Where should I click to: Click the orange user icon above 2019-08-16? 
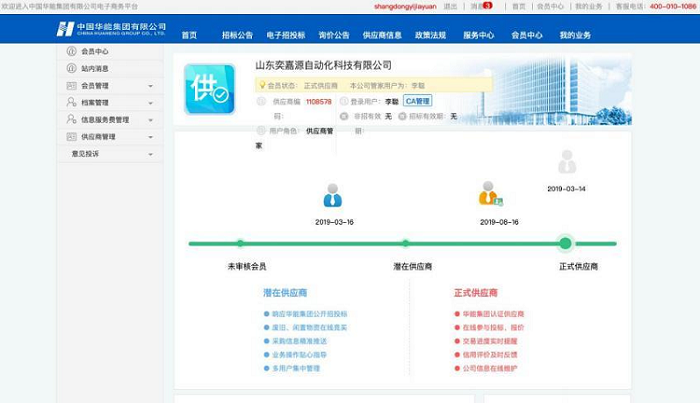[x=489, y=194]
